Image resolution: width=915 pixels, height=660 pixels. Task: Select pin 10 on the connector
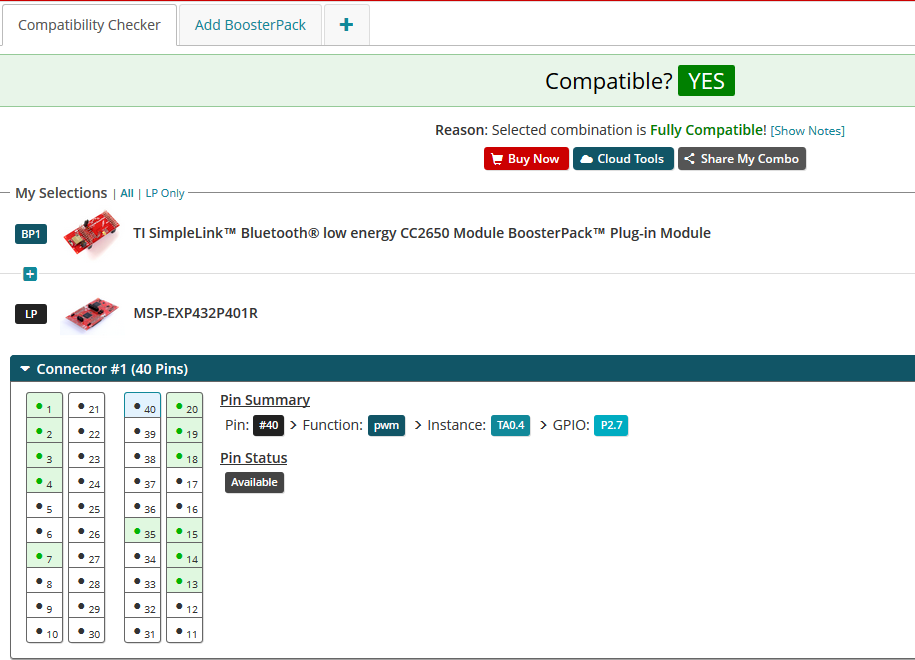coord(44,631)
